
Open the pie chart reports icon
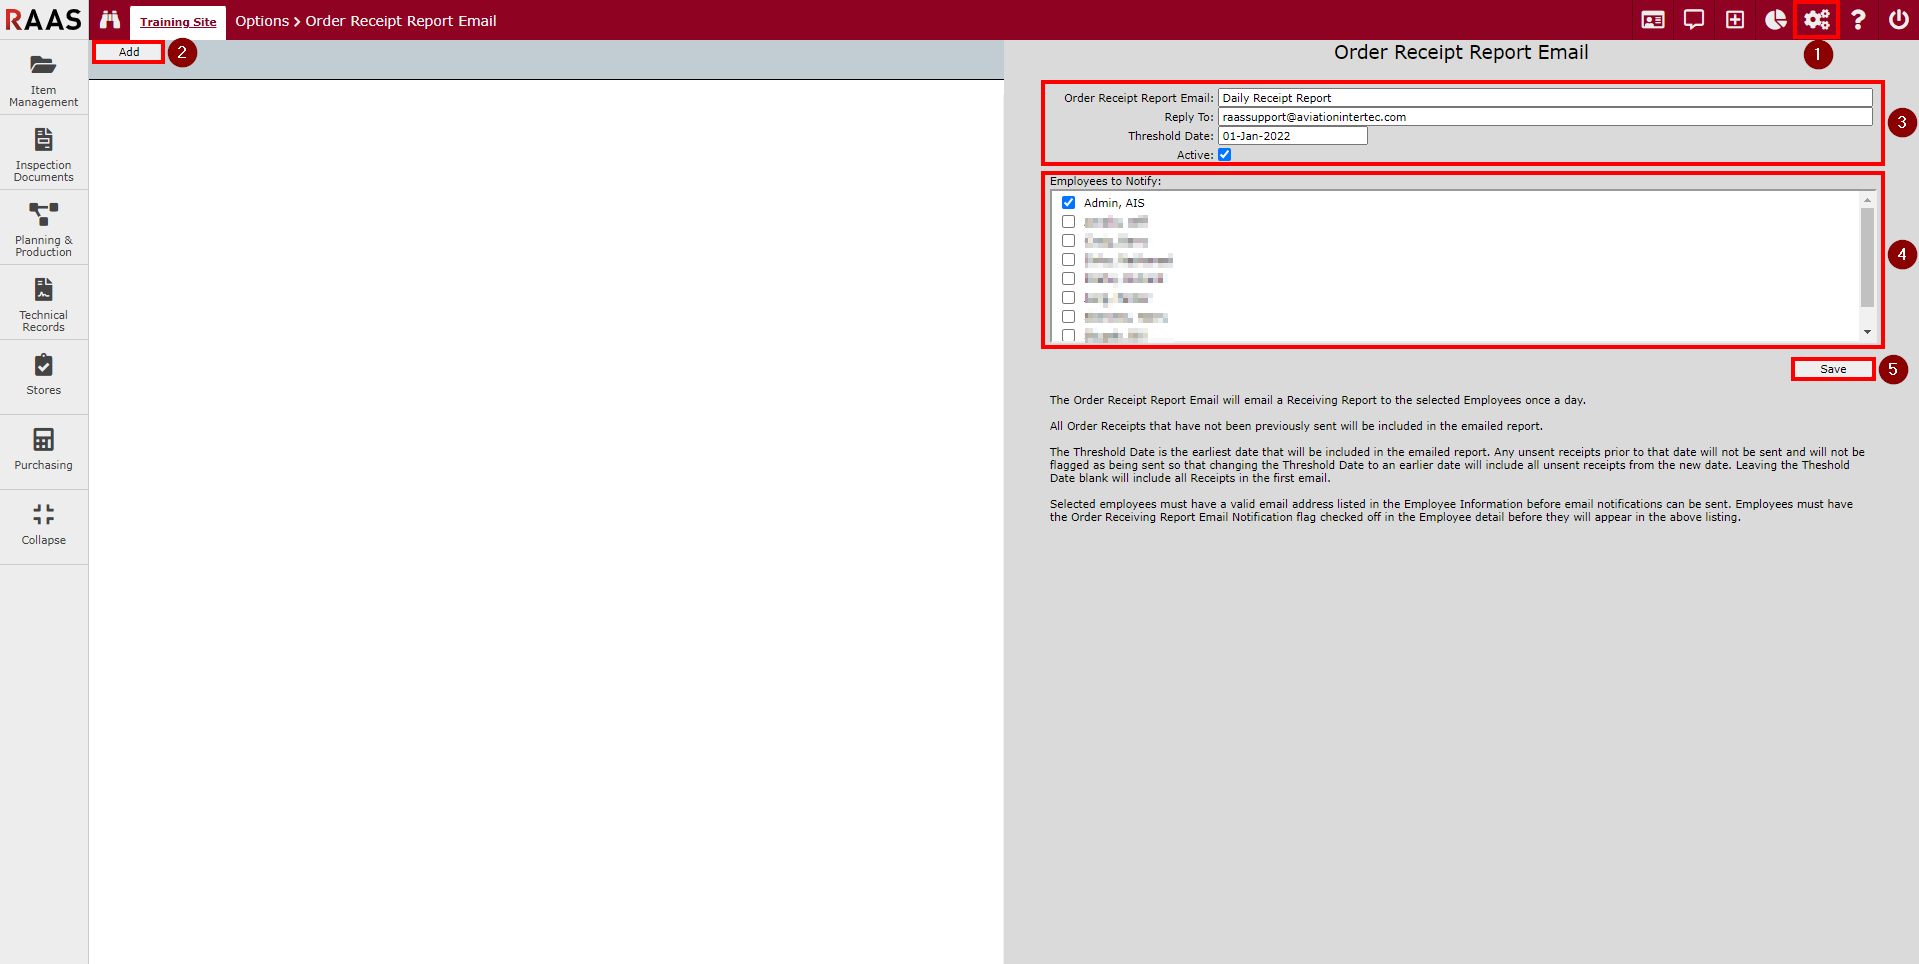click(x=1776, y=20)
